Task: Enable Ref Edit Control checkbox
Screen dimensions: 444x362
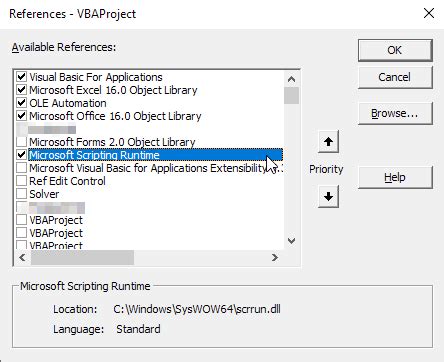Action: click(x=22, y=181)
